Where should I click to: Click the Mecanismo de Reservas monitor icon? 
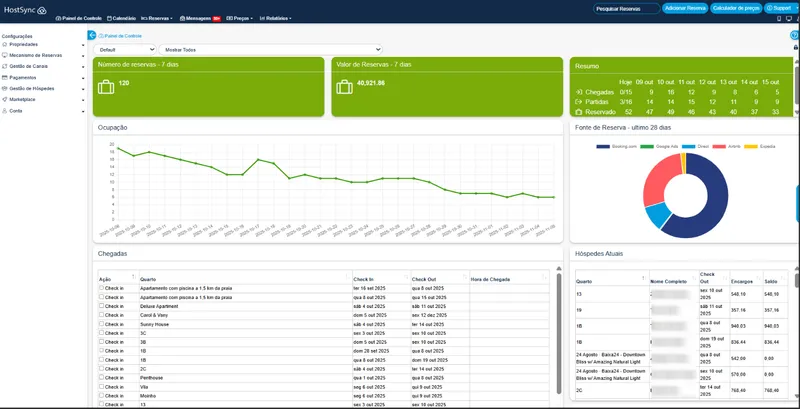click(x=5, y=55)
